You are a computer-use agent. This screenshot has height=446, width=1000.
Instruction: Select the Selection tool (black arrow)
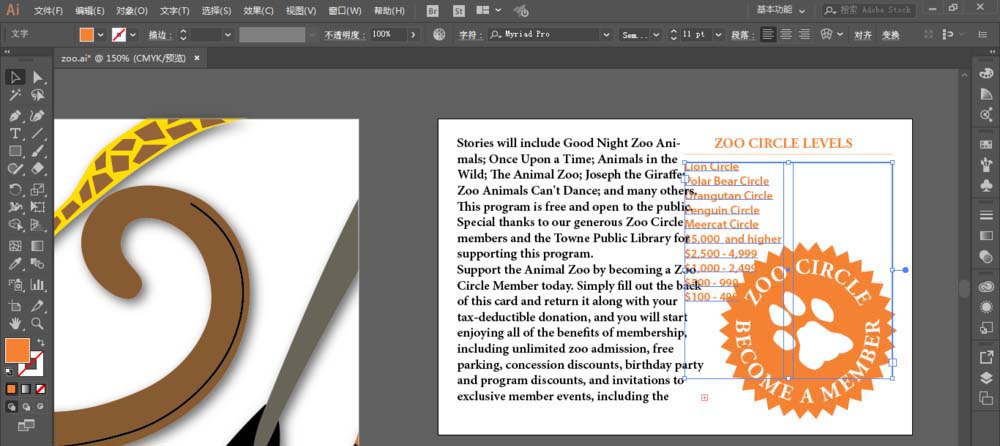tap(15, 77)
